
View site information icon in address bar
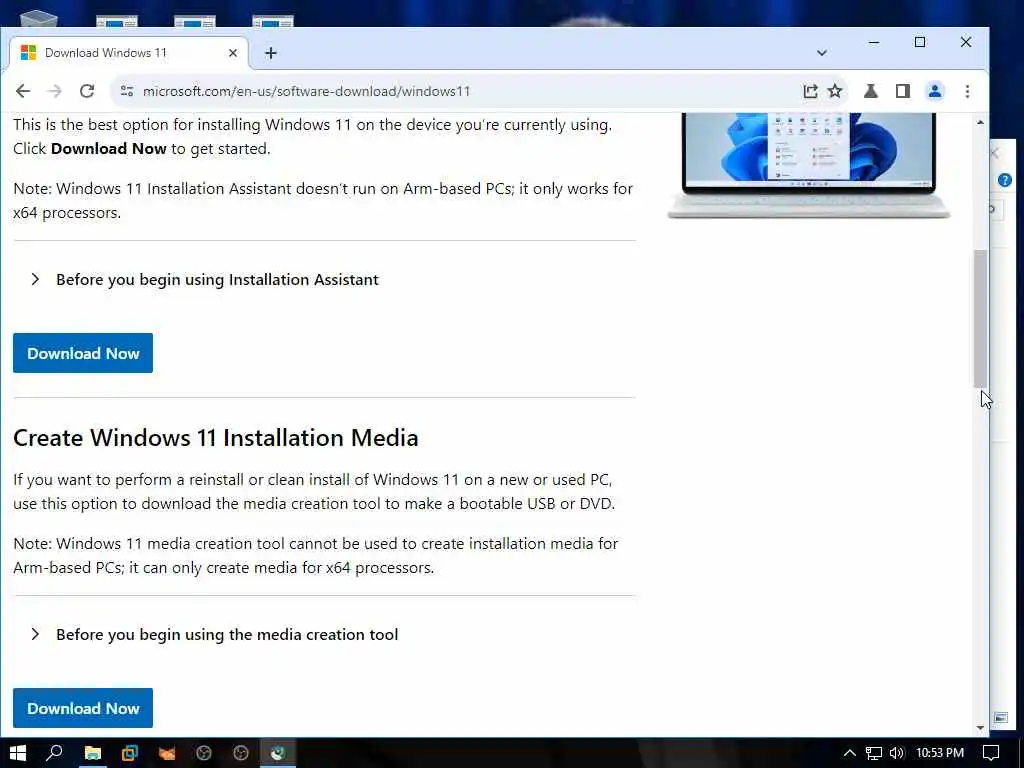[127, 91]
